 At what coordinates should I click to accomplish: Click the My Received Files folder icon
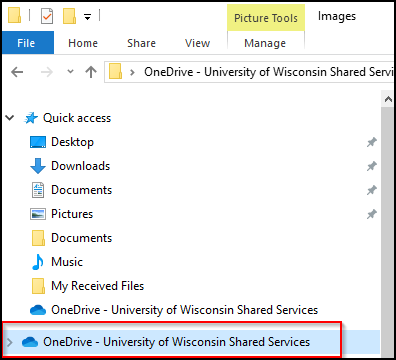(38, 286)
